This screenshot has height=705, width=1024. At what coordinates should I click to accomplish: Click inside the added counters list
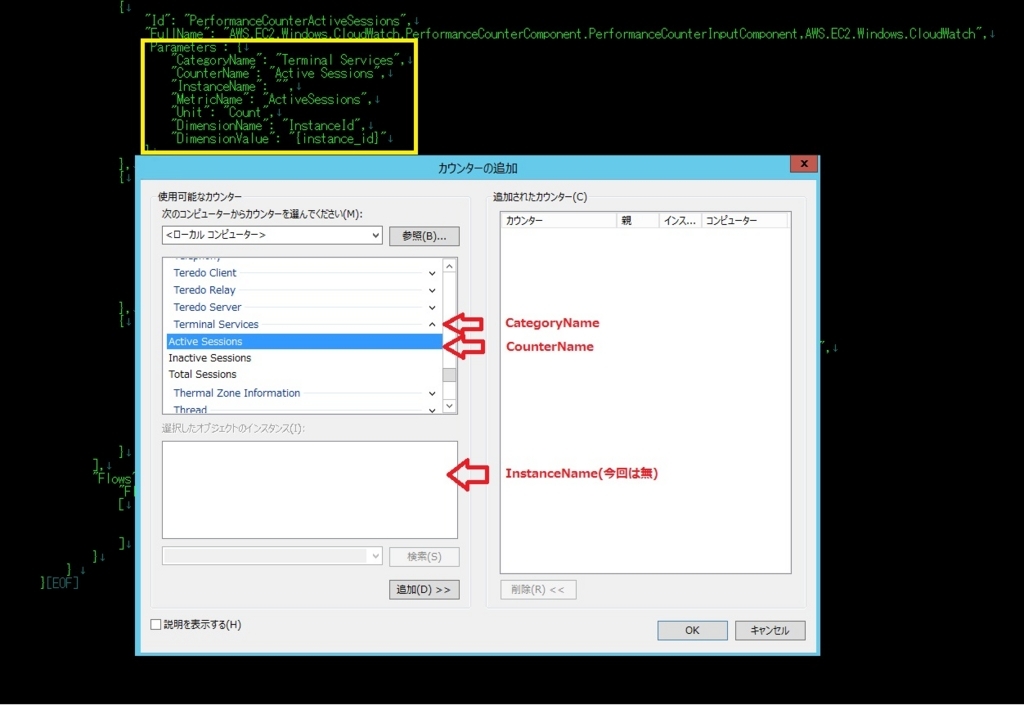pyautogui.click(x=645, y=400)
